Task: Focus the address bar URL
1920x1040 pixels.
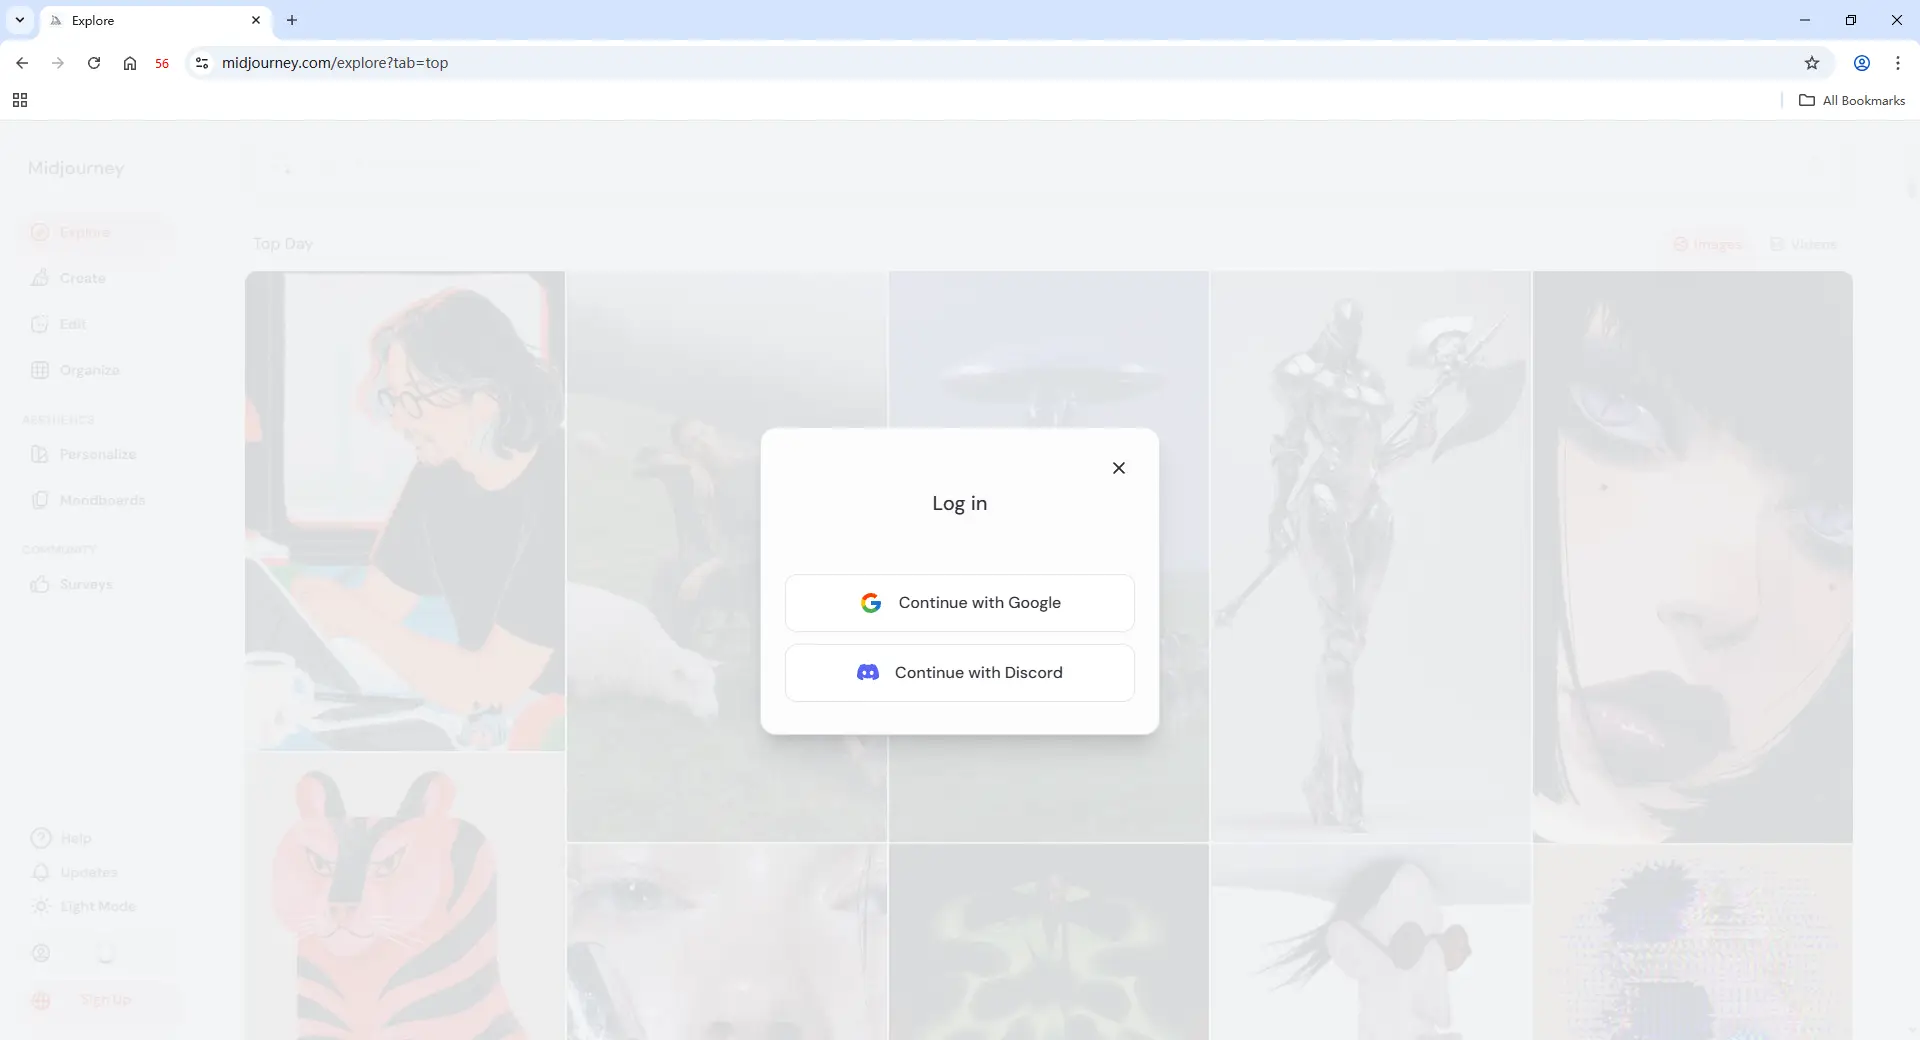Action: (335, 63)
